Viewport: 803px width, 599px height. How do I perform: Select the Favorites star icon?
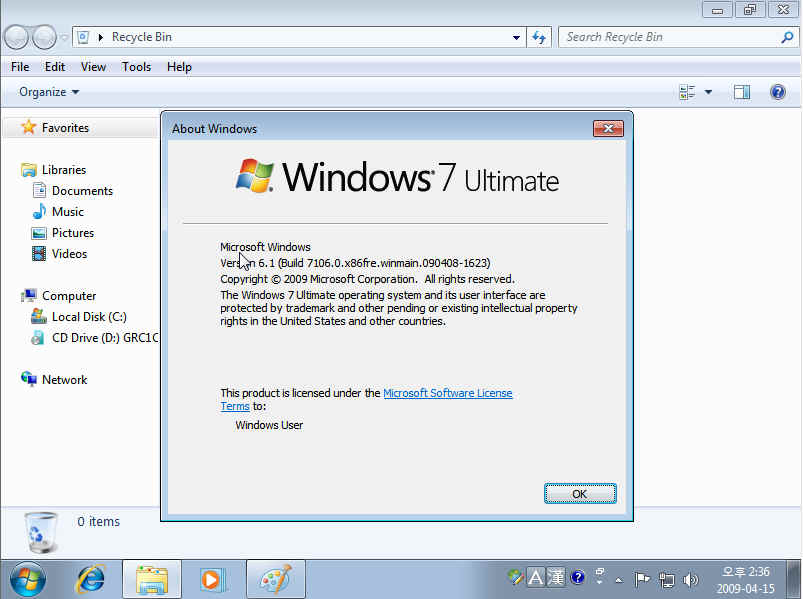pyautogui.click(x=29, y=127)
